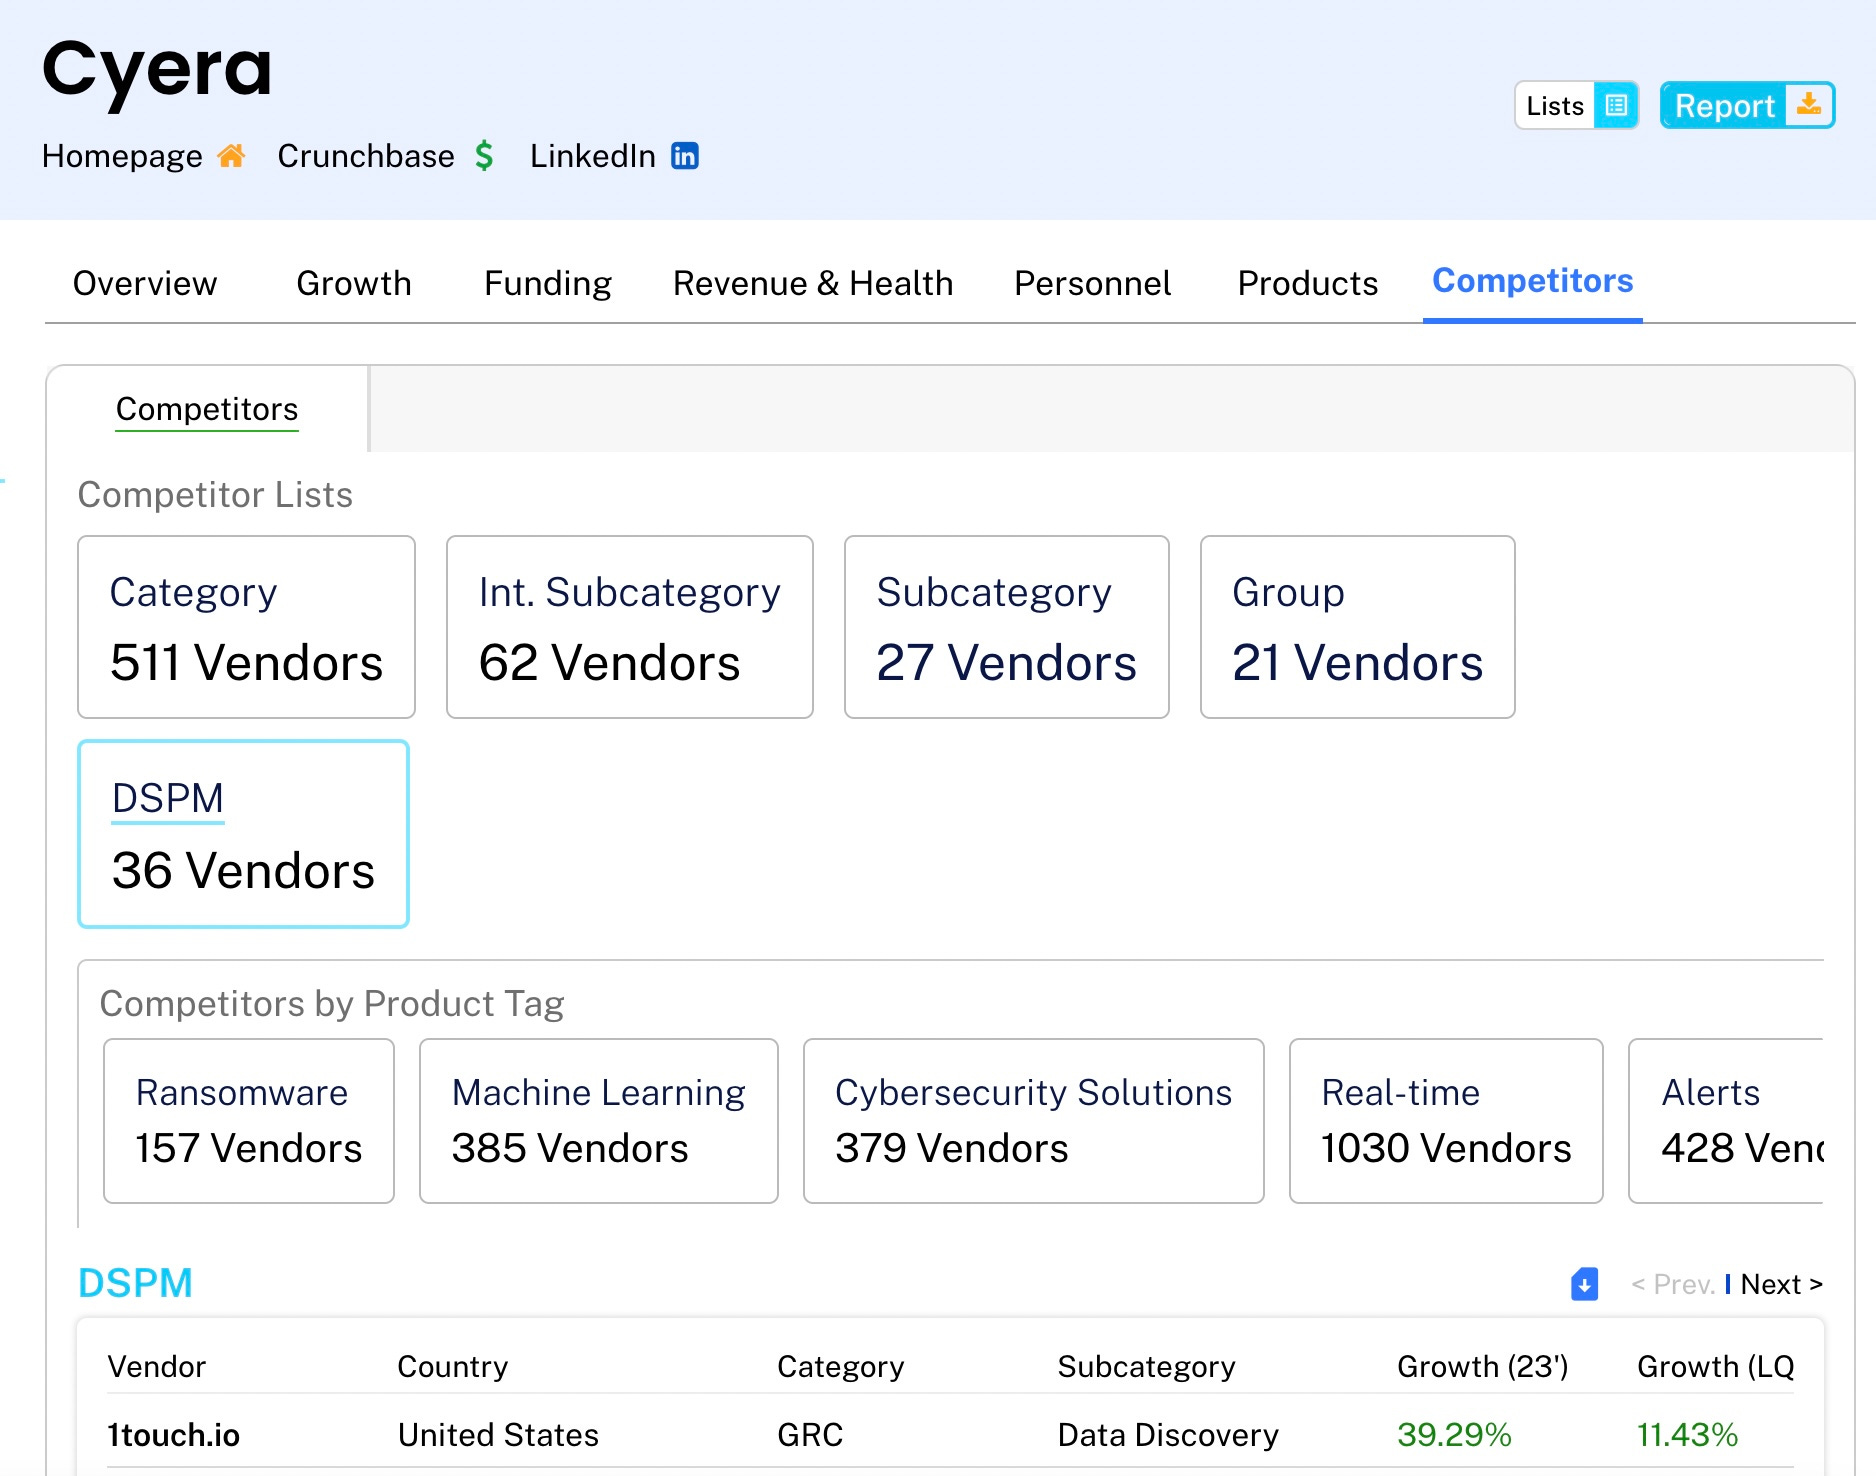Image resolution: width=1876 pixels, height=1476 pixels.
Task: Open the Homepage link
Action: coord(122,156)
